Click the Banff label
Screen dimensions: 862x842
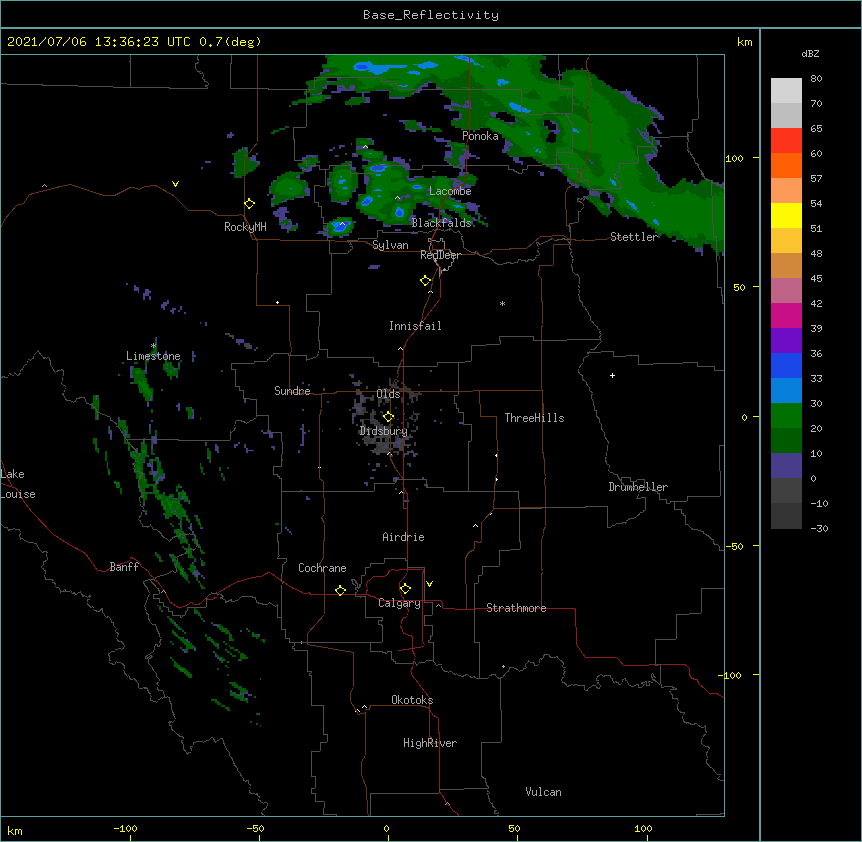click(x=124, y=567)
